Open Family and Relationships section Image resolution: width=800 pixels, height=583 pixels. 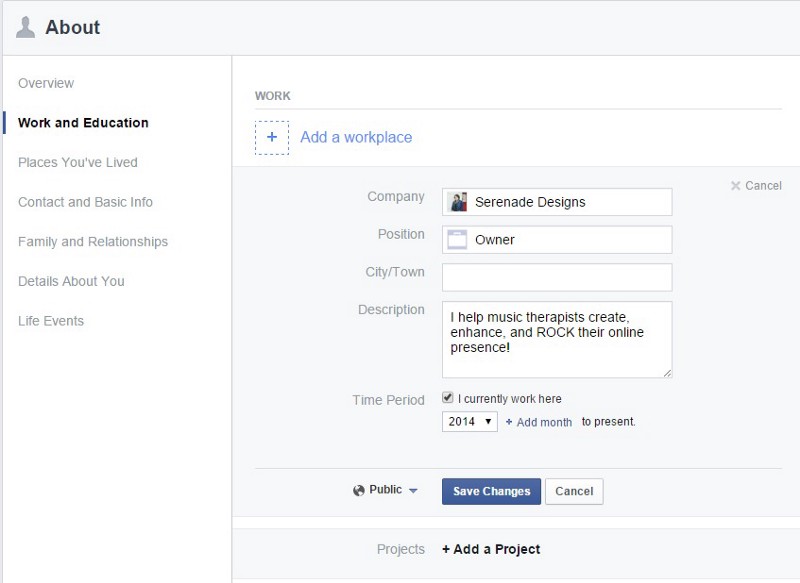[93, 242]
